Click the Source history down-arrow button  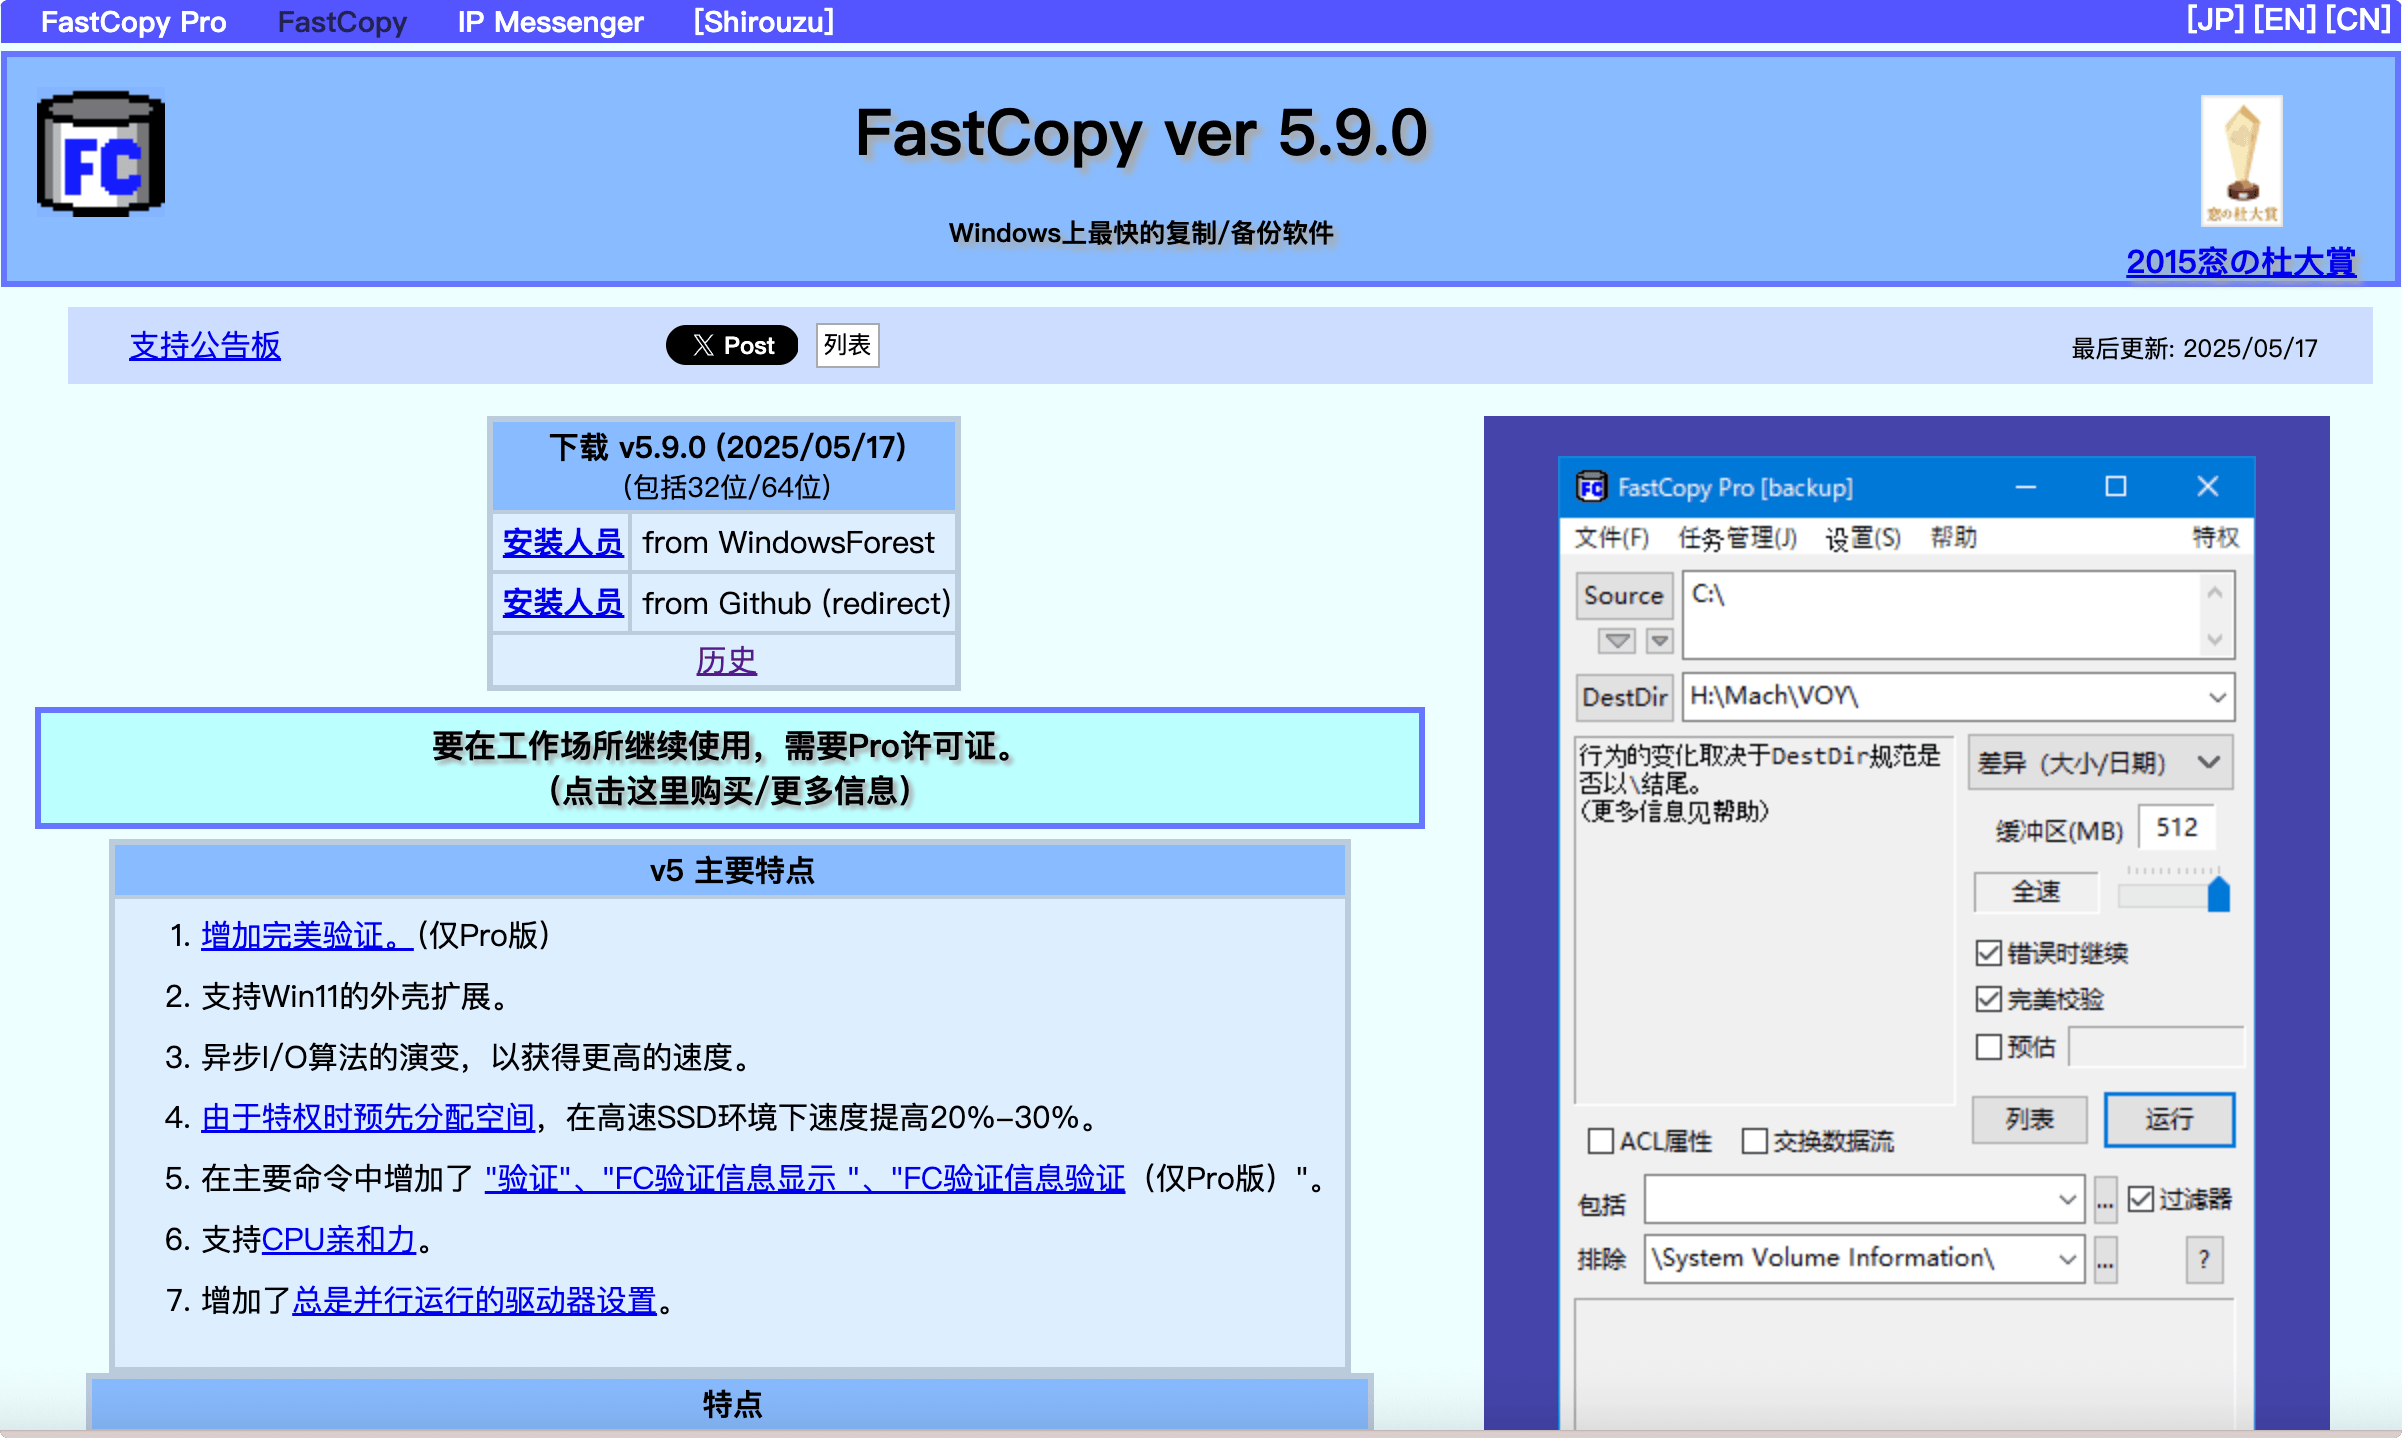[1617, 640]
